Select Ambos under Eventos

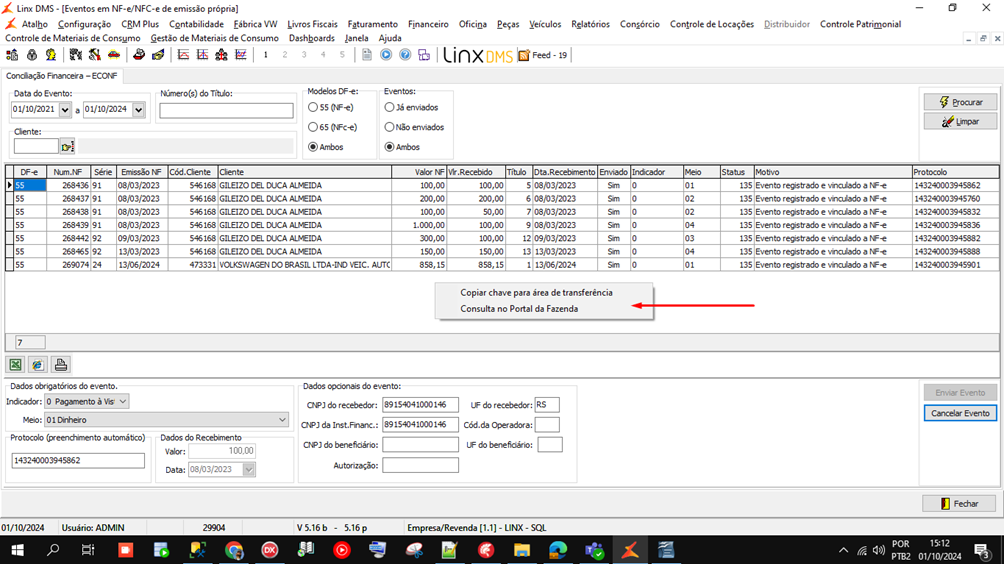(x=389, y=147)
